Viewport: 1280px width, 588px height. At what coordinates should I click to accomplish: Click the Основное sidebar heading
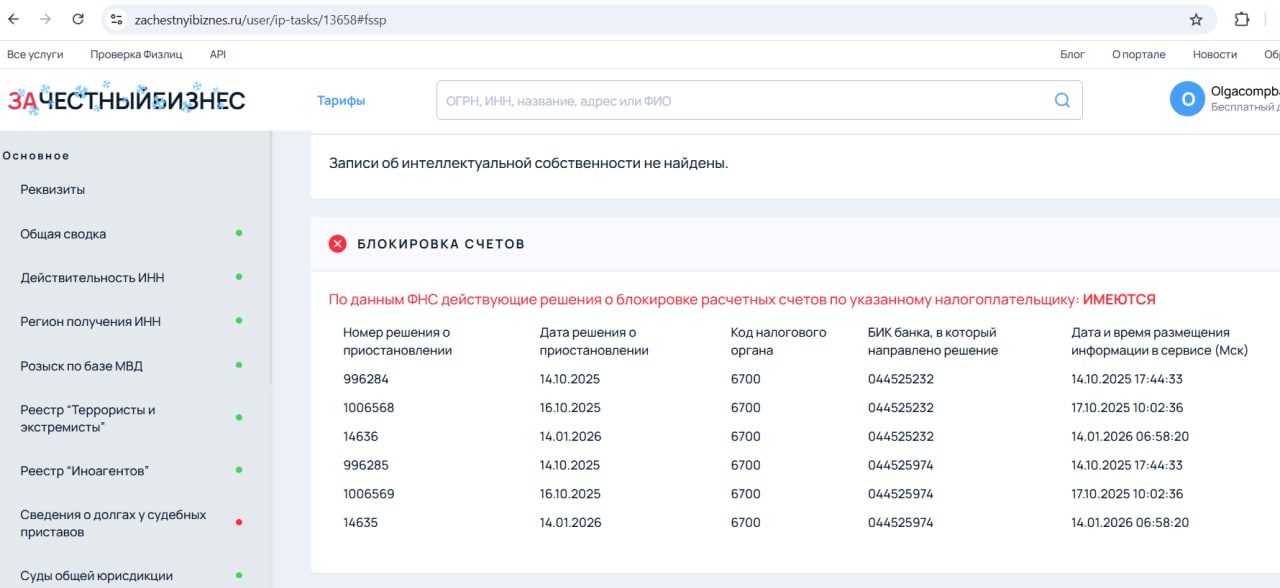coord(36,155)
